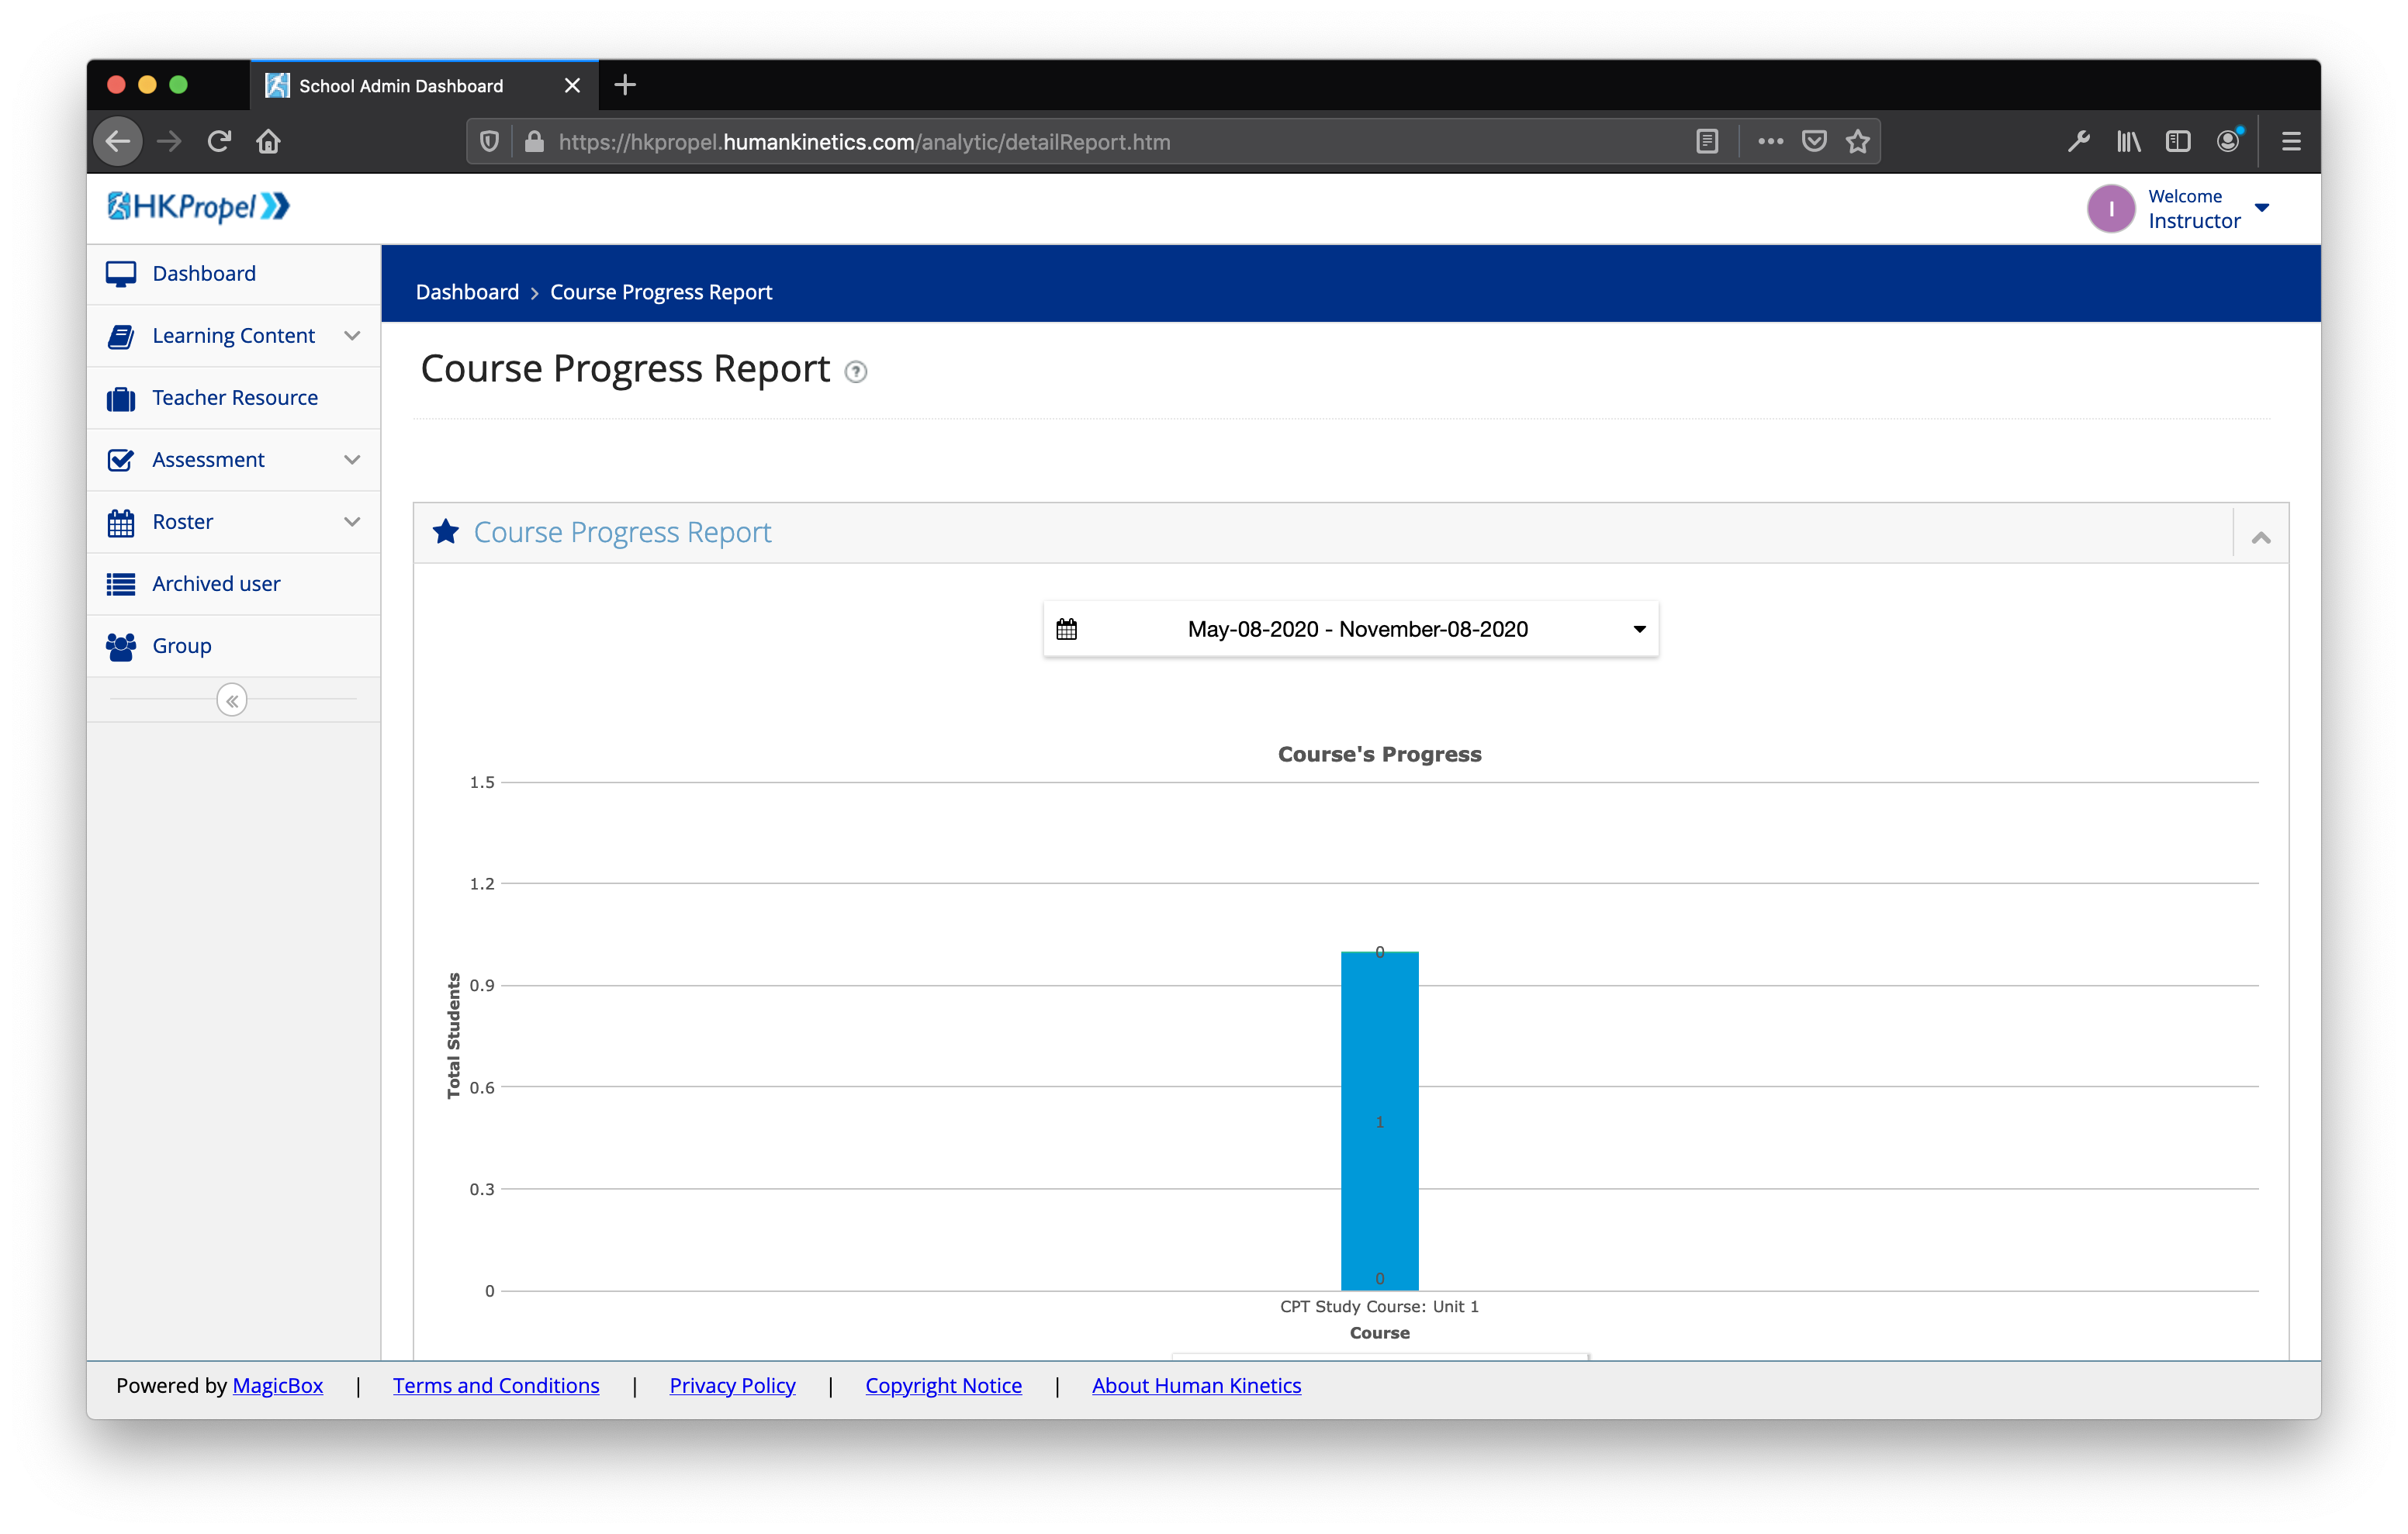Image resolution: width=2408 pixels, height=1534 pixels.
Task: Click the Dashboard breadcrumb link
Action: coord(467,292)
